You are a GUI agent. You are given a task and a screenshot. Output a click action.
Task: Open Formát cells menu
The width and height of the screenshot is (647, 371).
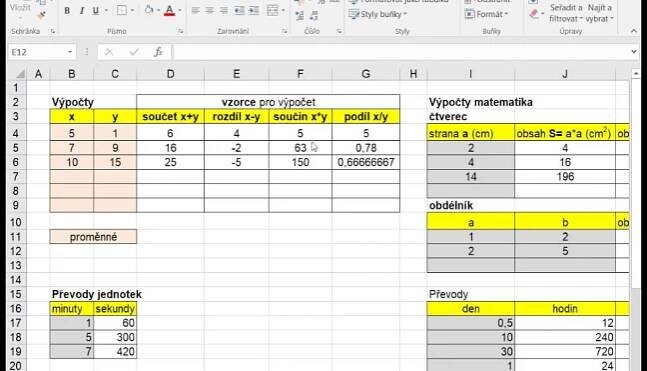click(486, 14)
